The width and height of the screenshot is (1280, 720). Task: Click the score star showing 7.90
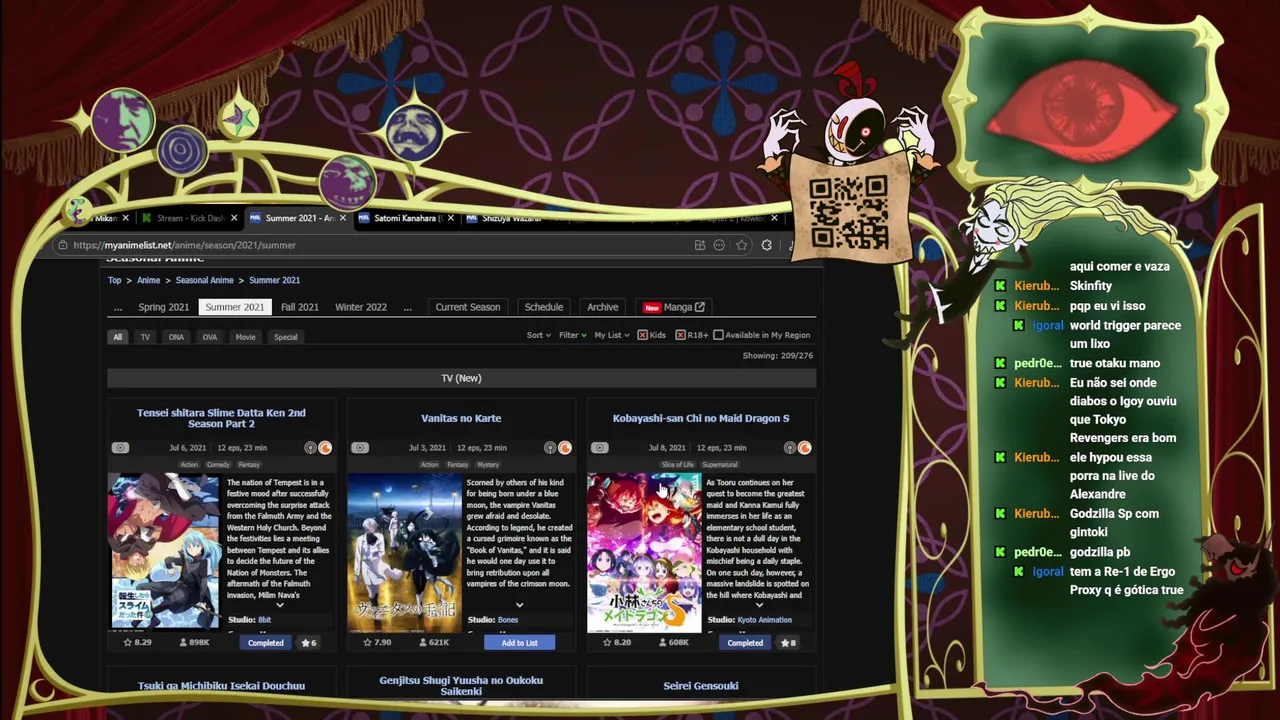[x=368, y=643]
